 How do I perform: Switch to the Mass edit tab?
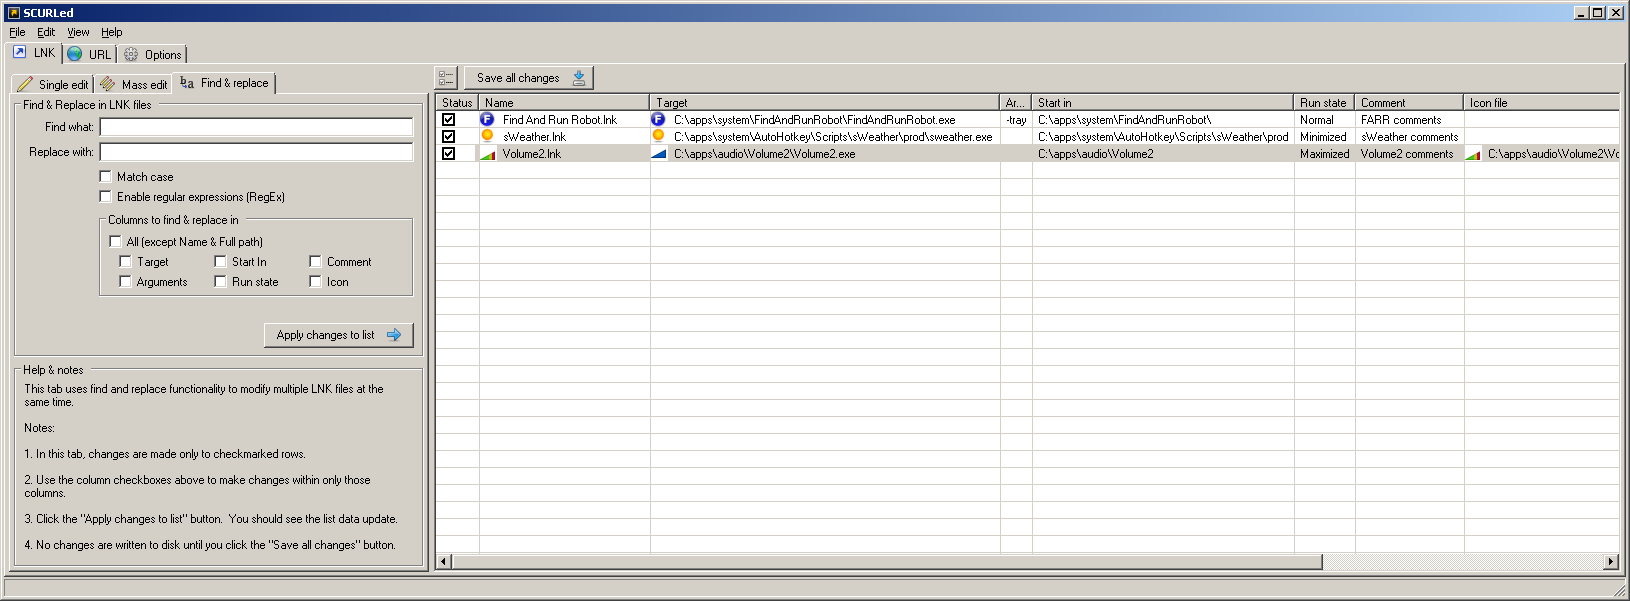pyautogui.click(x=133, y=84)
